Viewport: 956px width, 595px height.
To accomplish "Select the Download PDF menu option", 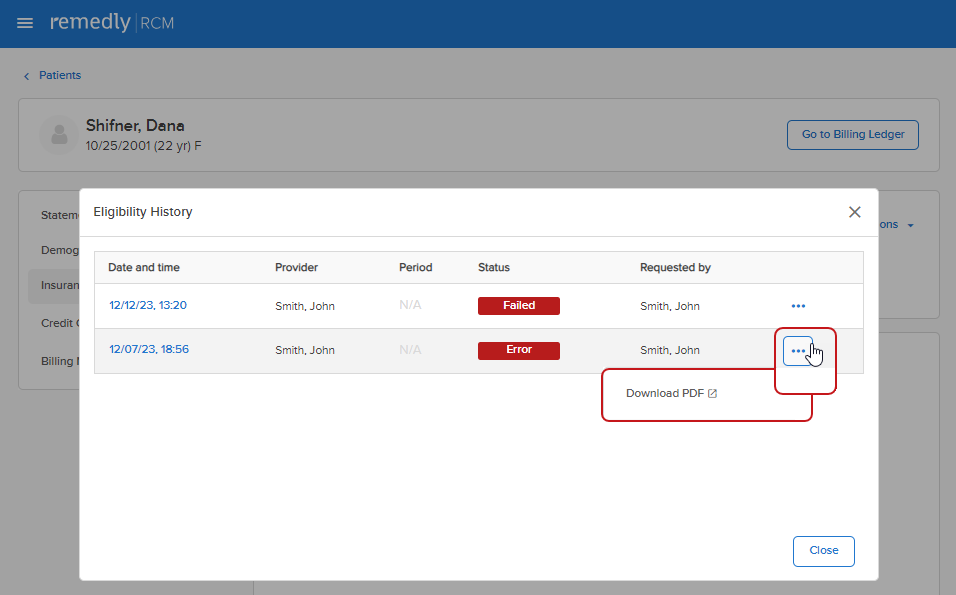I will [665, 394].
